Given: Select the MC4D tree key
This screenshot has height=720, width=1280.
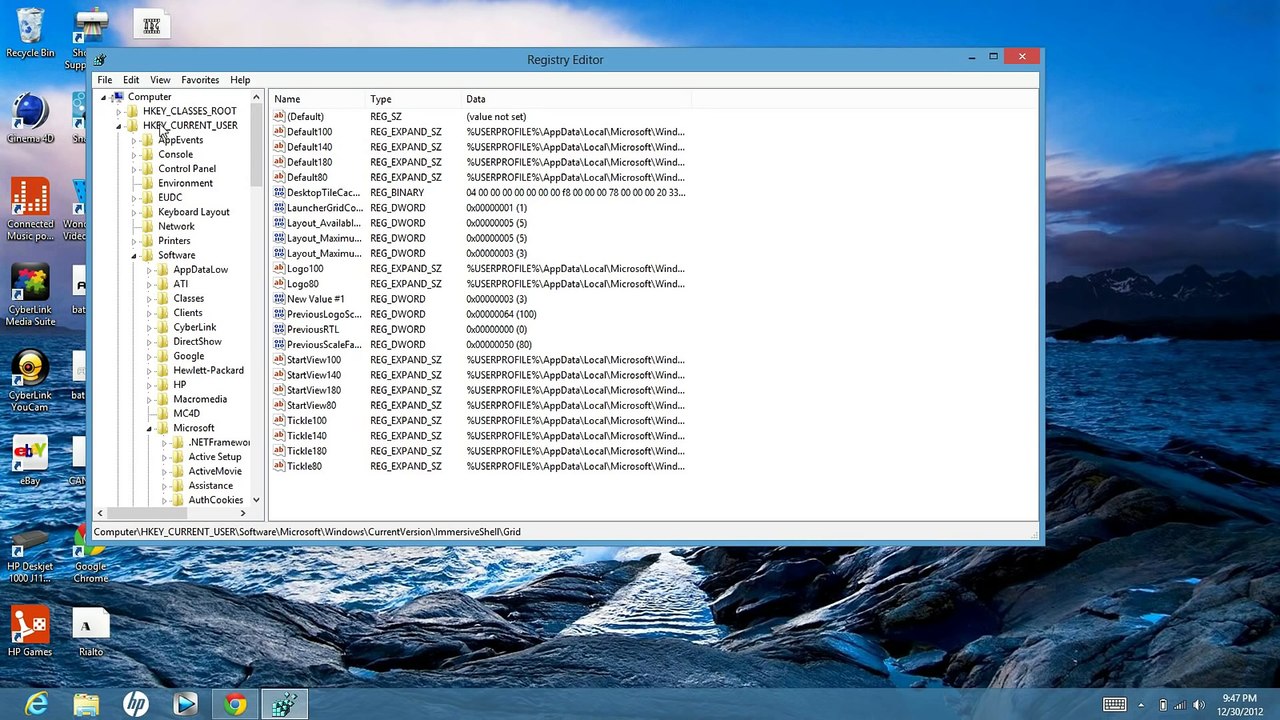Looking at the screenshot, I should pyautogui.click(x=186, y=414).
